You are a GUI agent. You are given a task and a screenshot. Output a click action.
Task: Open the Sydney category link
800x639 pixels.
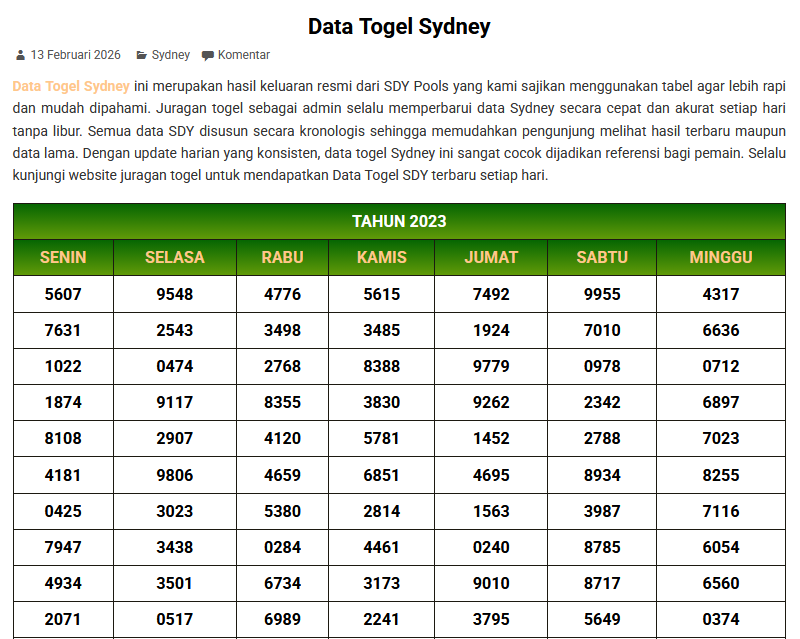point(170,55)
